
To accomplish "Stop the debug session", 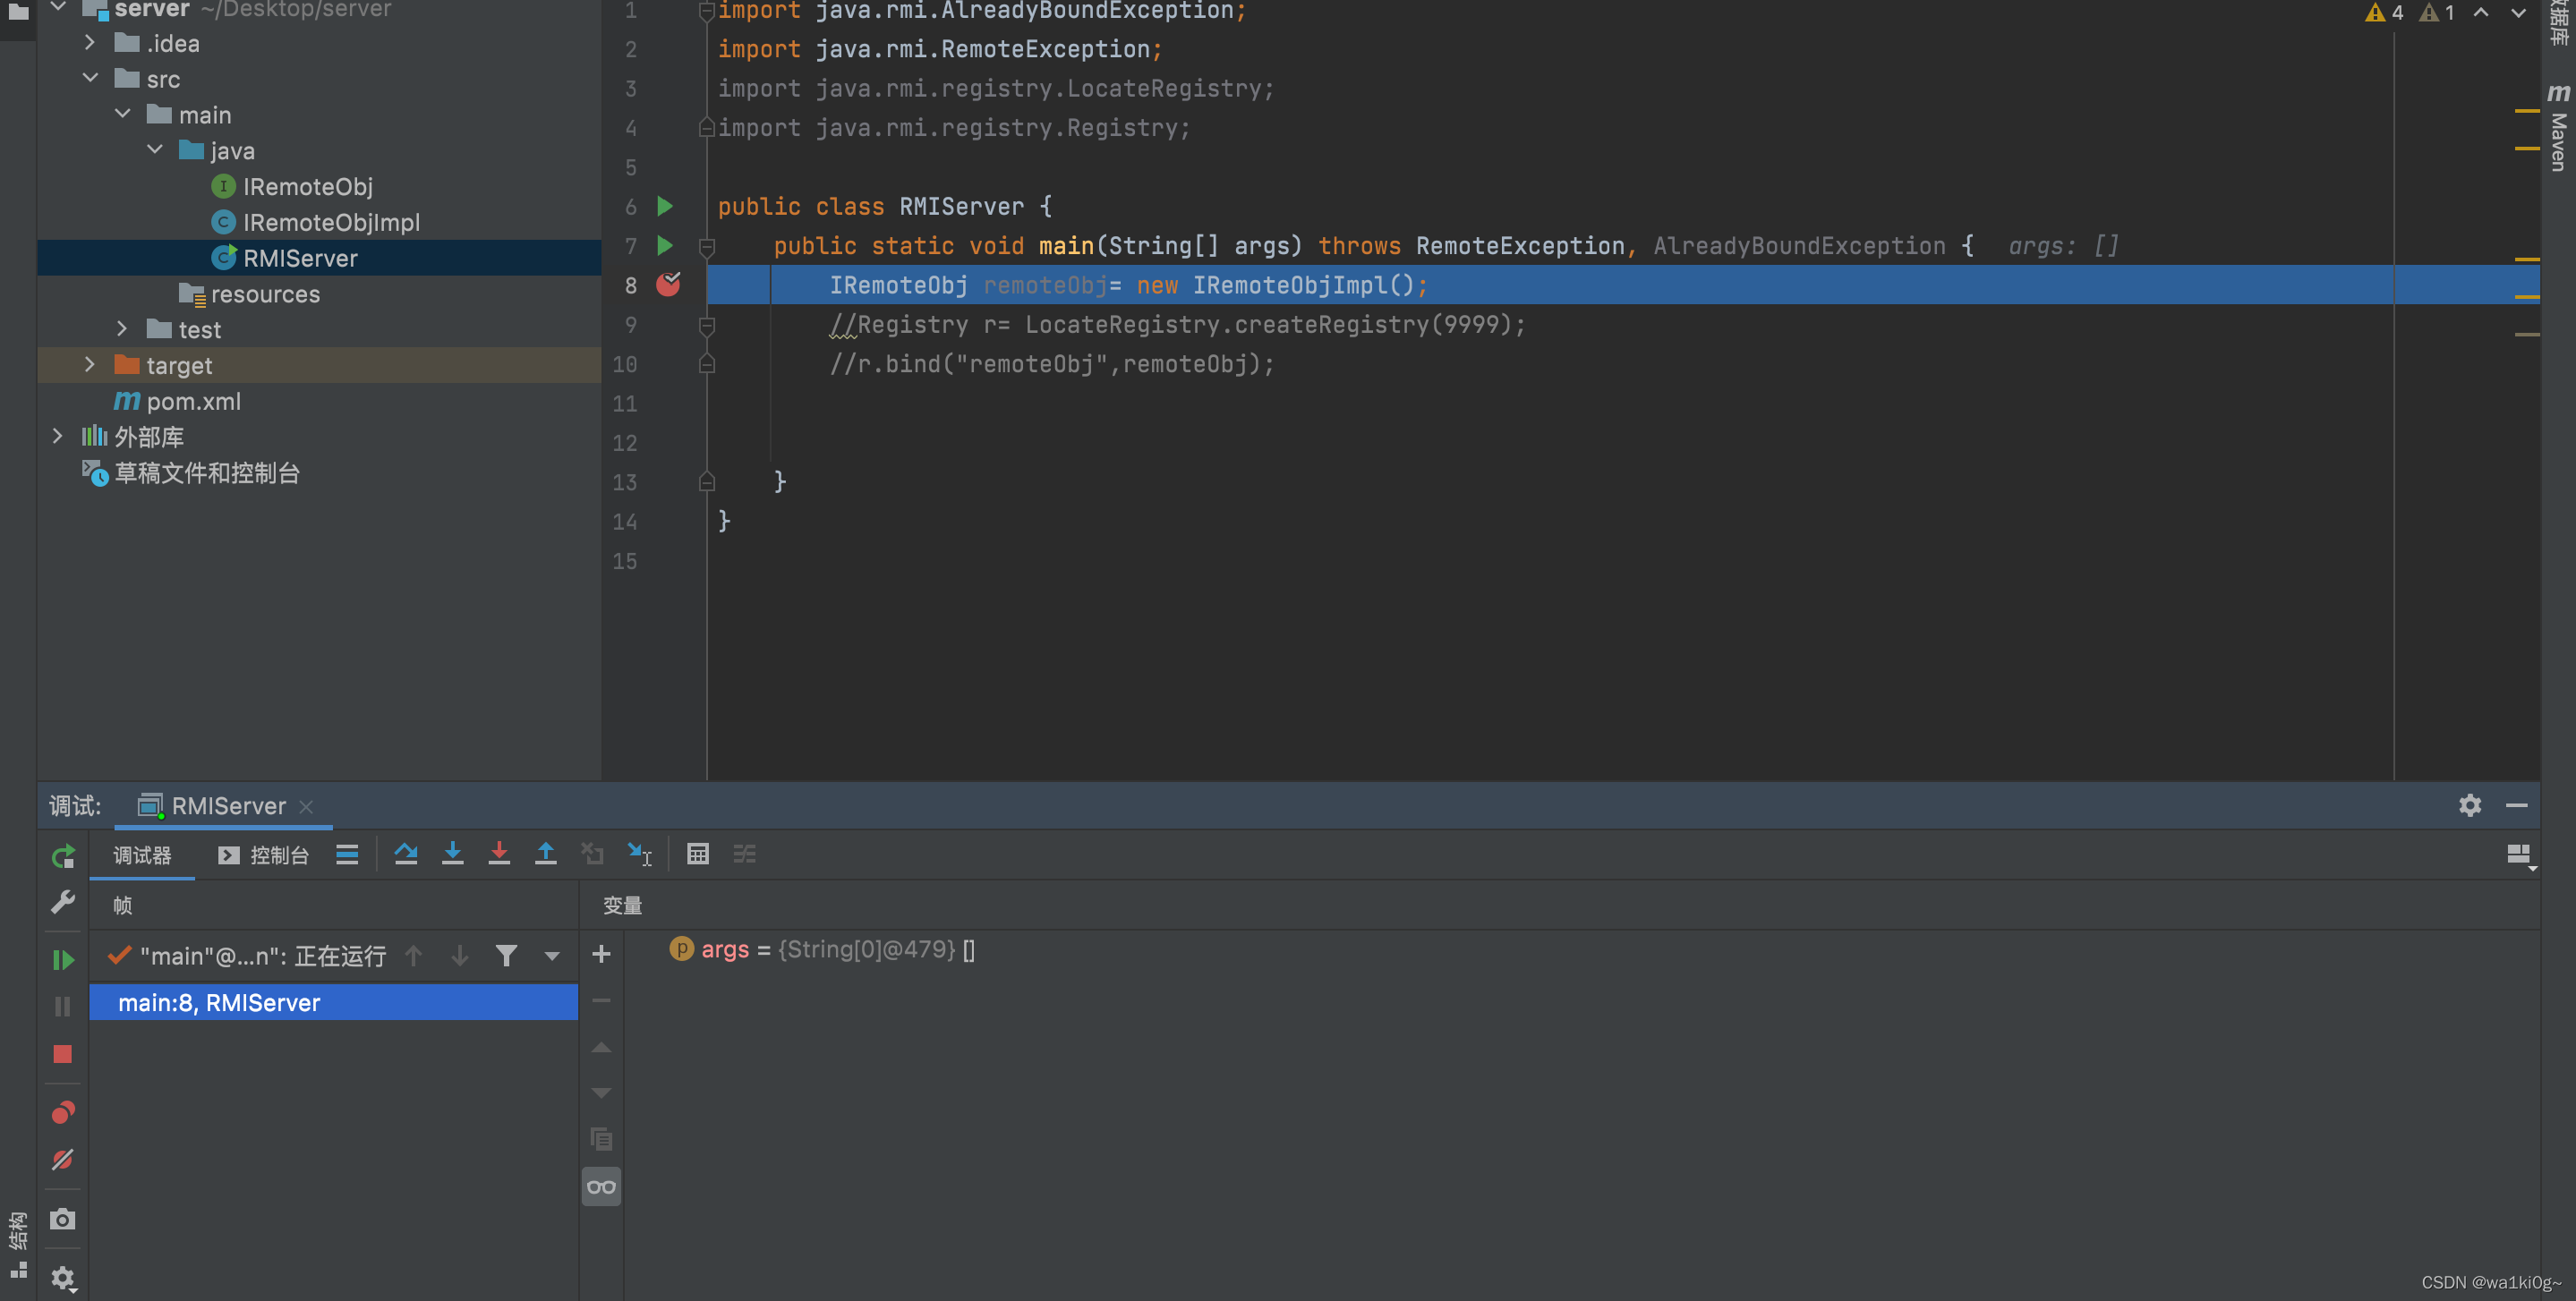I will pyautogui.click(x=63, y=1054).
